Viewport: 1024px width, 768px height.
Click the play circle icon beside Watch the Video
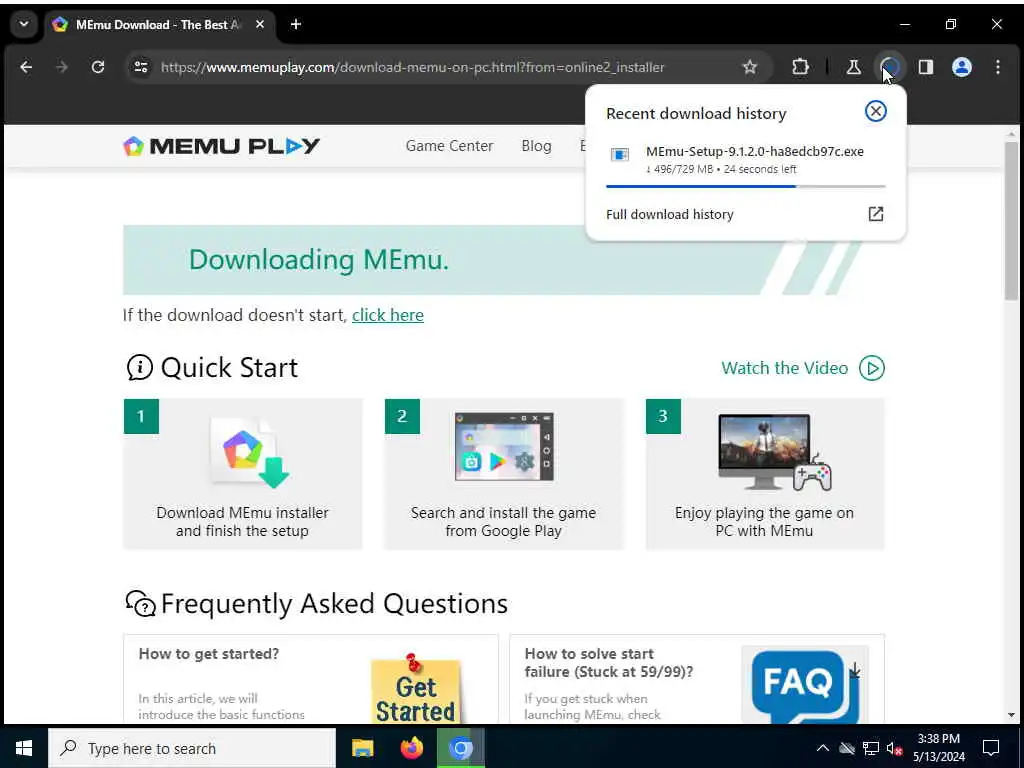(871, 368)
